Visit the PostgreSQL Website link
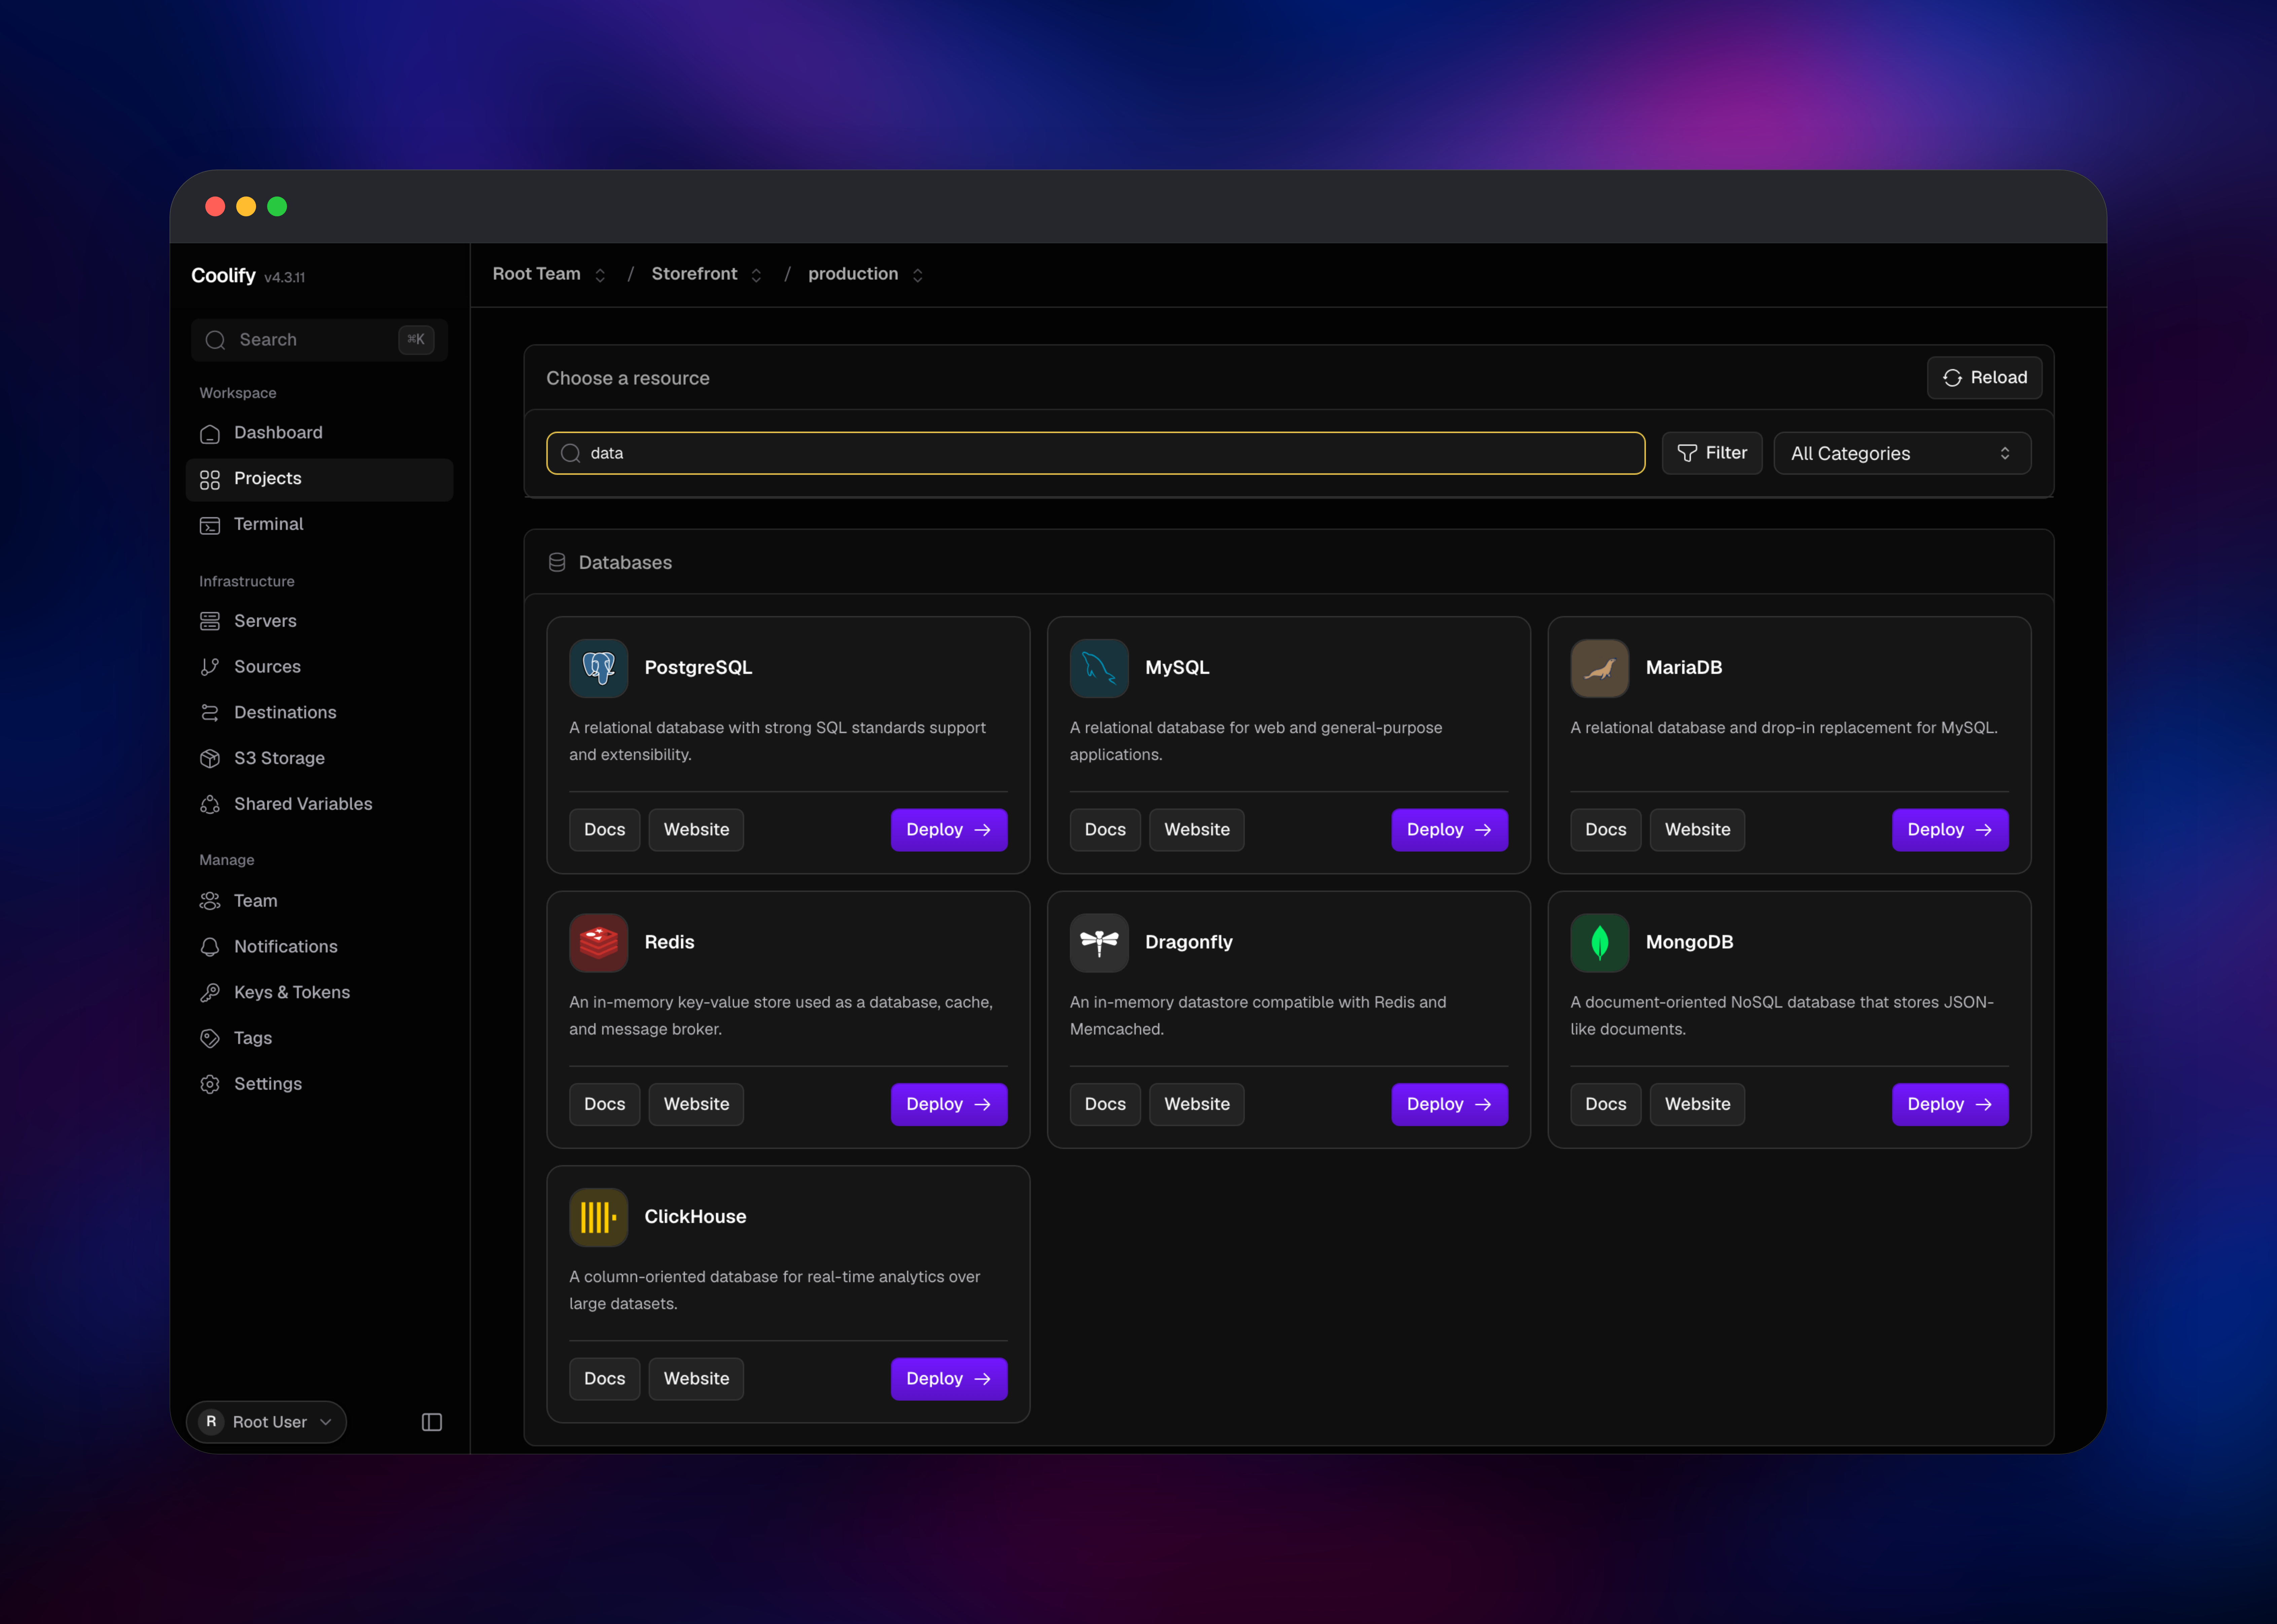Screen dimensions: 2277x1624 point(696,830)
